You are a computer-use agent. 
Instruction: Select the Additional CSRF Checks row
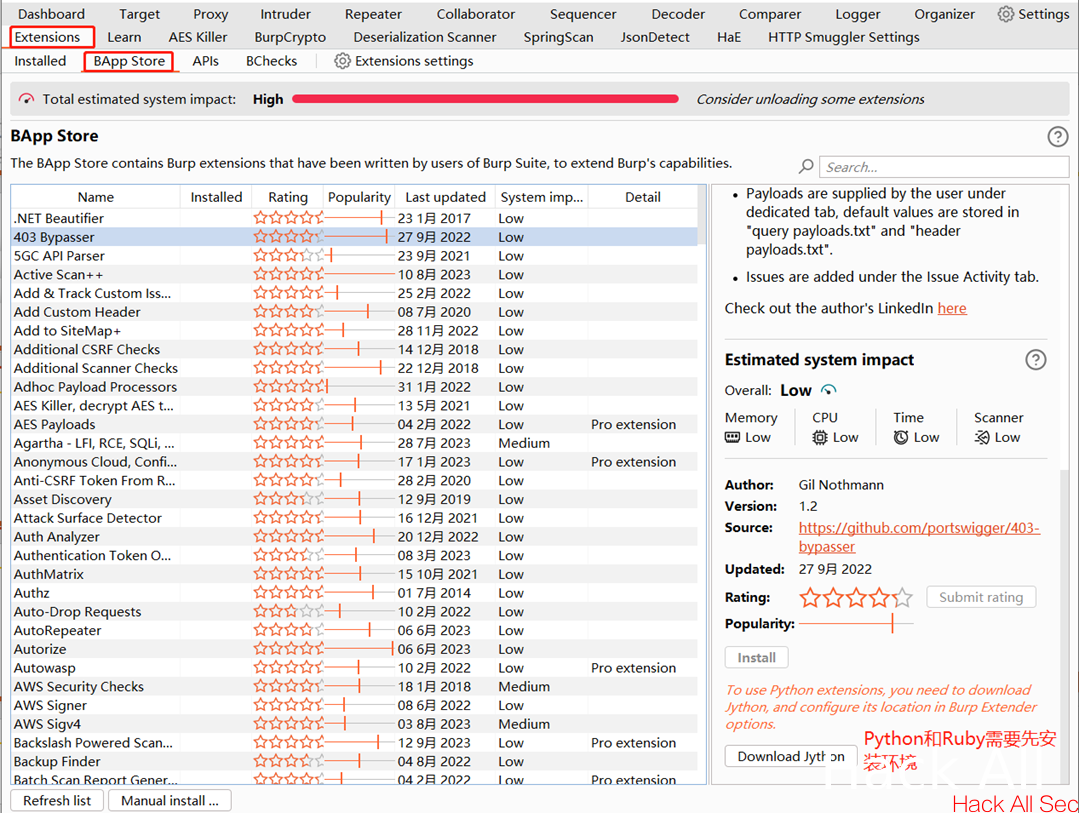click(x=354, y=349)
